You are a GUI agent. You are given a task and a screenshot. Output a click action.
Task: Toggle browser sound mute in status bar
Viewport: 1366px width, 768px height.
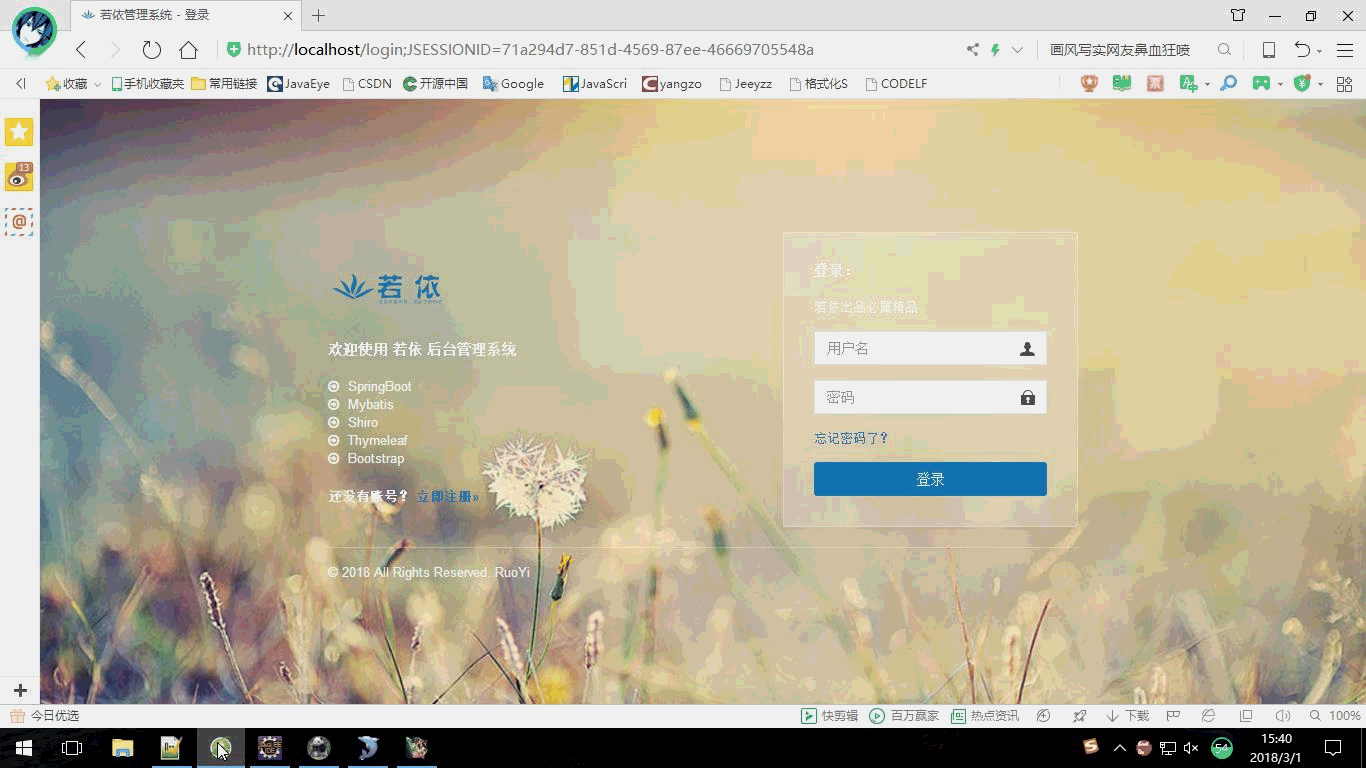(x=1282, y=716)
